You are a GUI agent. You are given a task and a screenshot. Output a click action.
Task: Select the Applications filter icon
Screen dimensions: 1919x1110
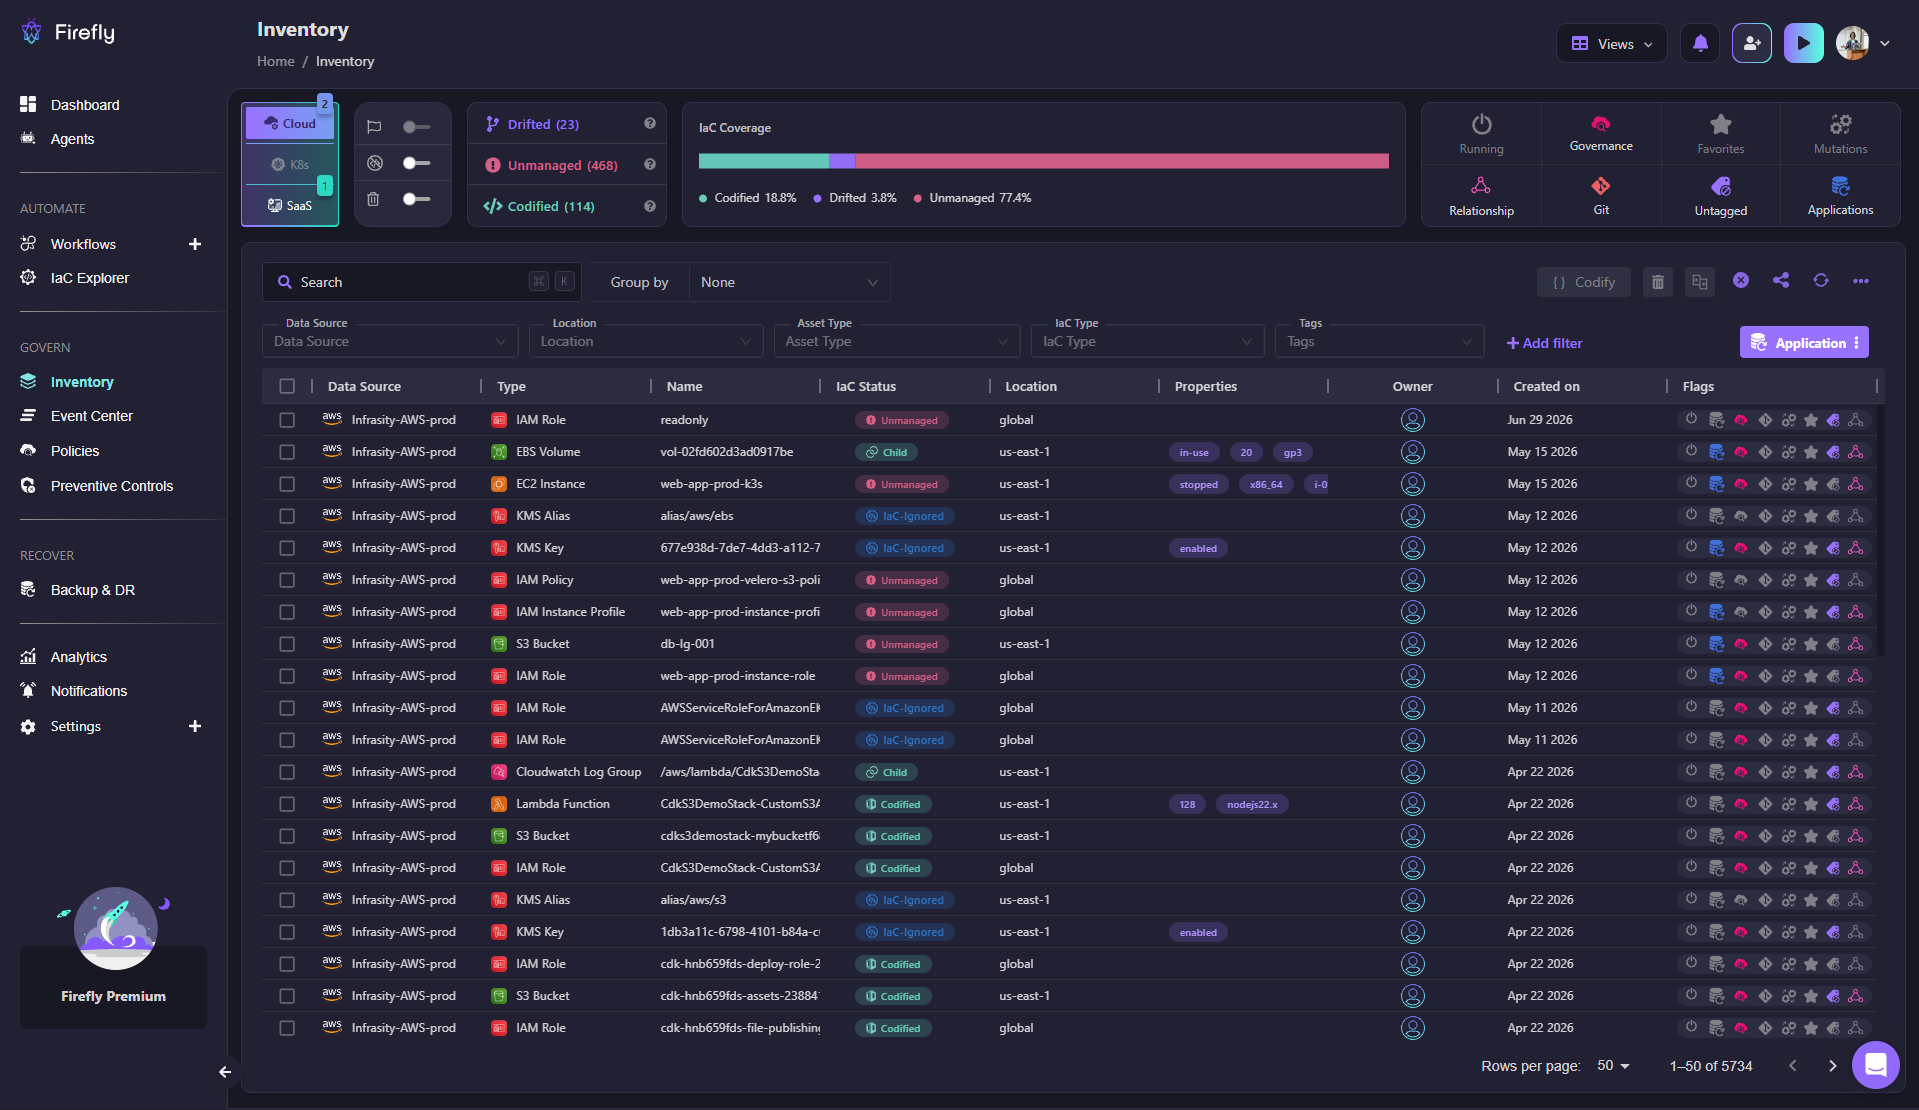1840,195
